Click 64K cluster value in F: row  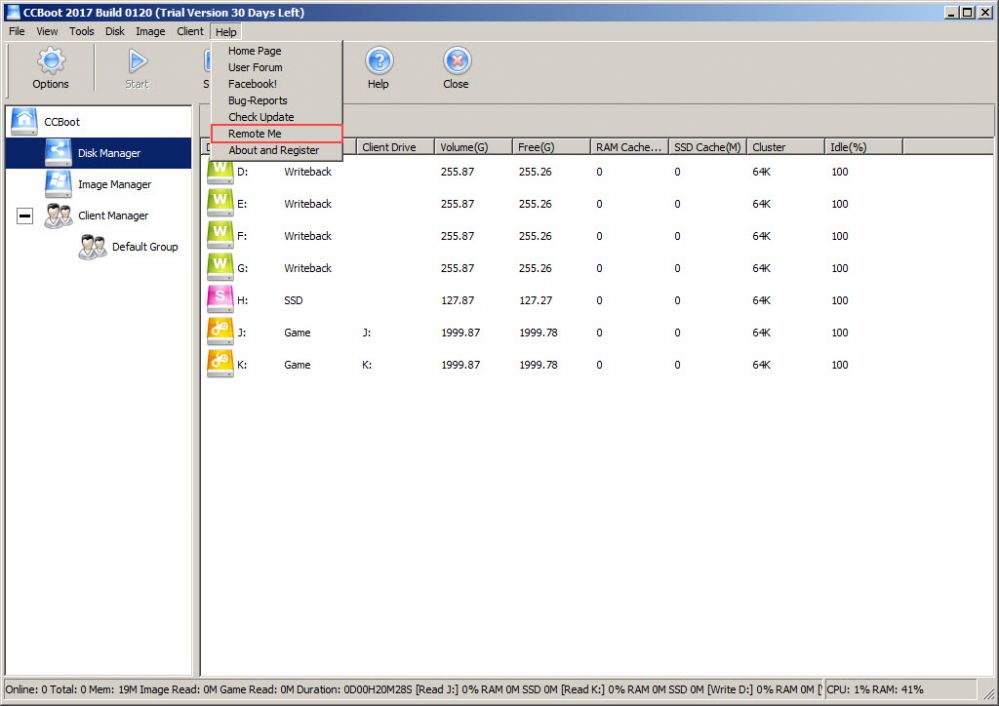(761, 236)
